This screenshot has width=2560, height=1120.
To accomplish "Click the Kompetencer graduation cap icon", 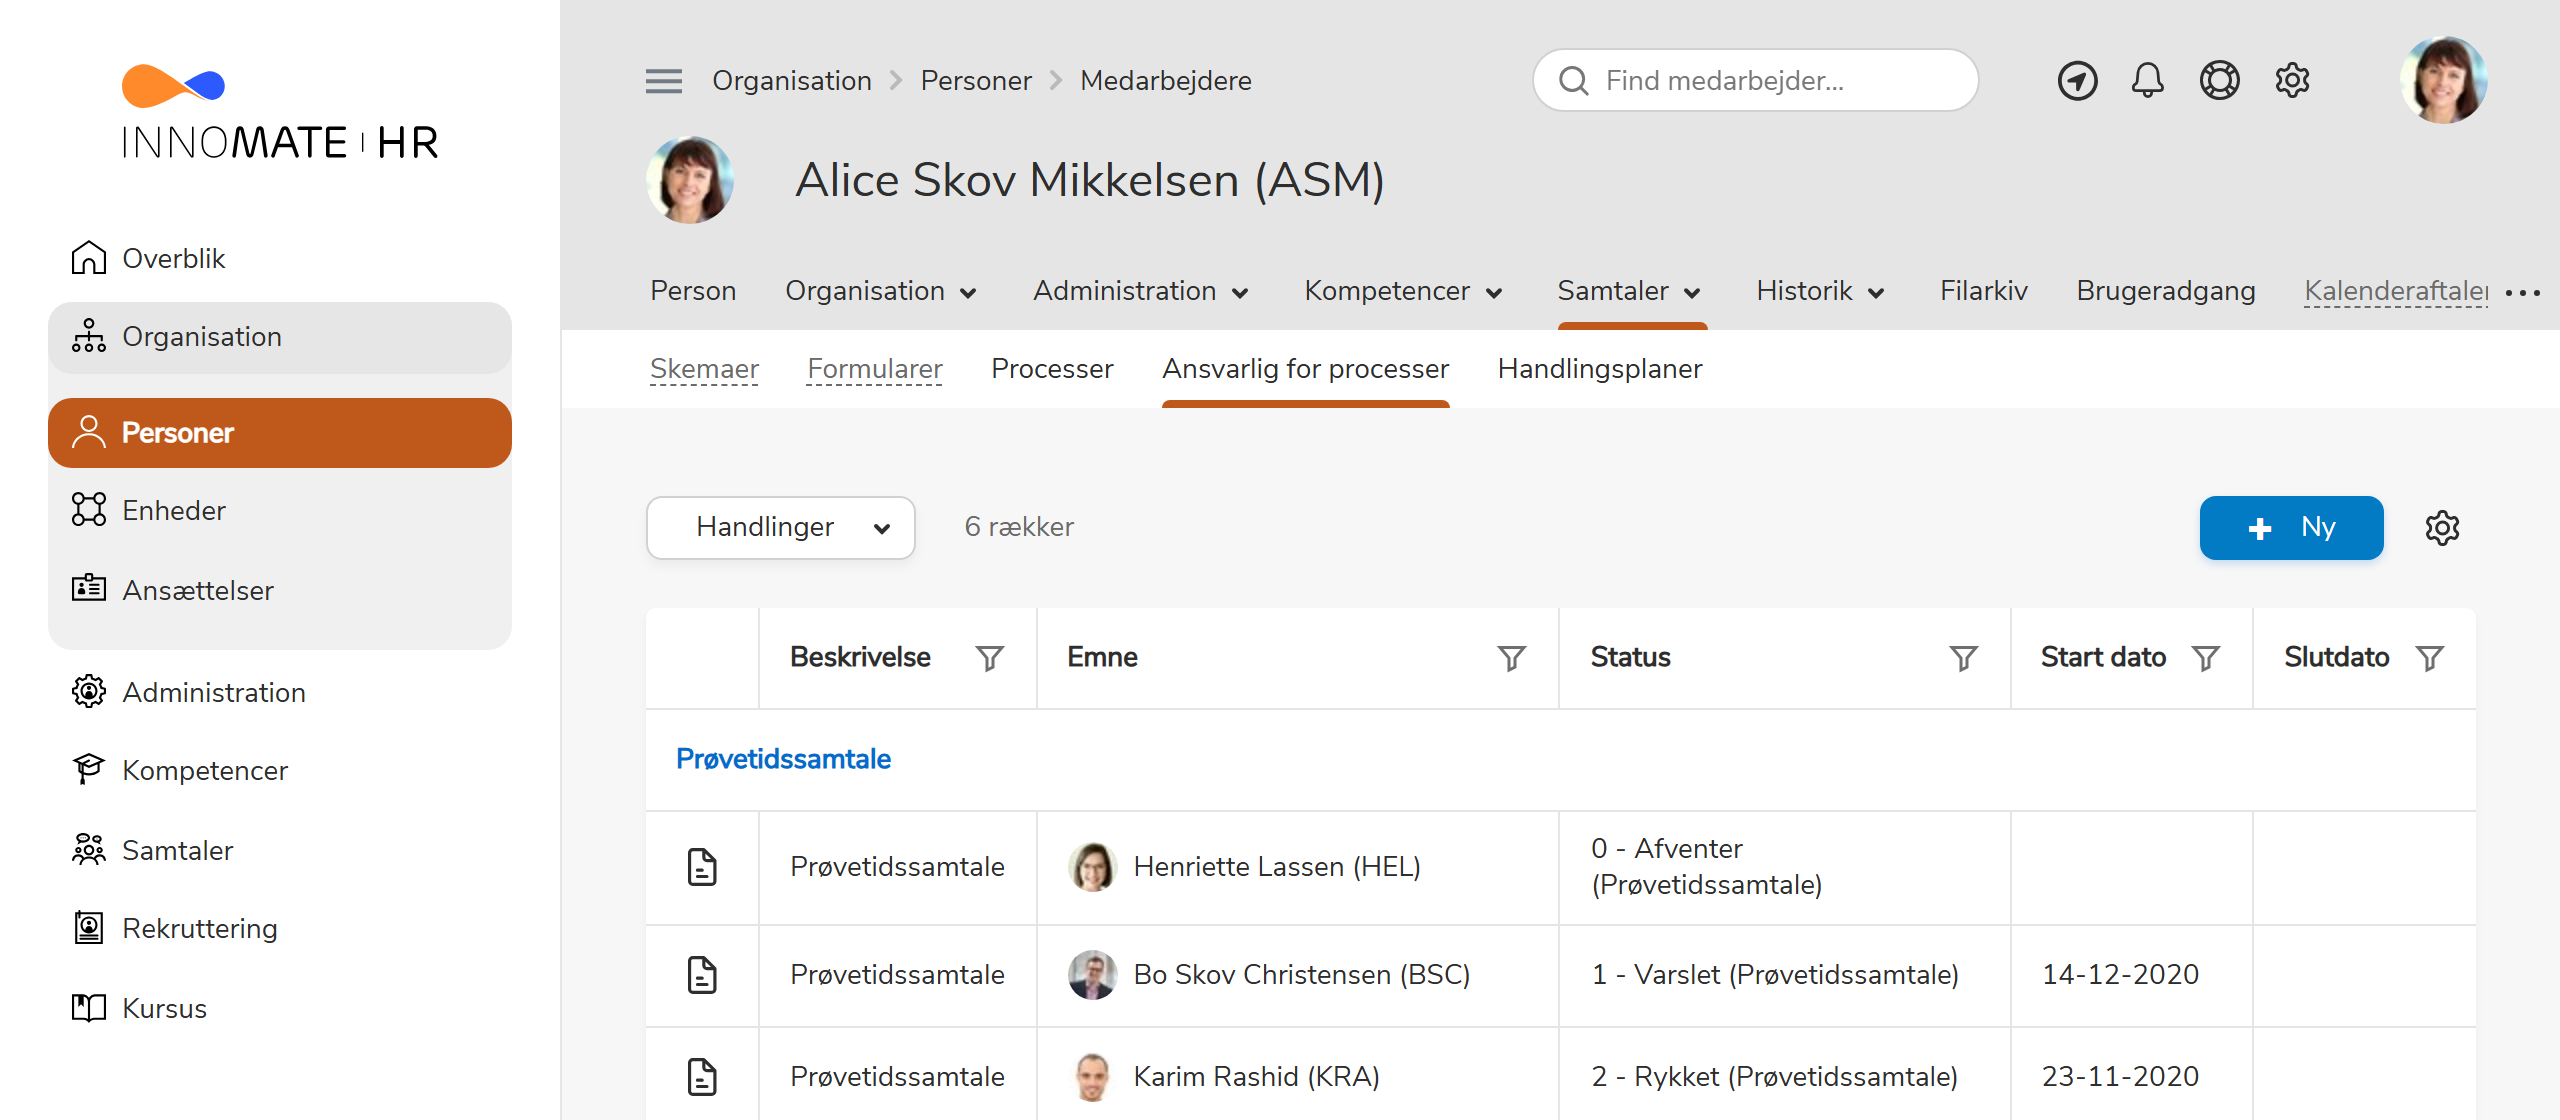I will [x=89, y=769].
